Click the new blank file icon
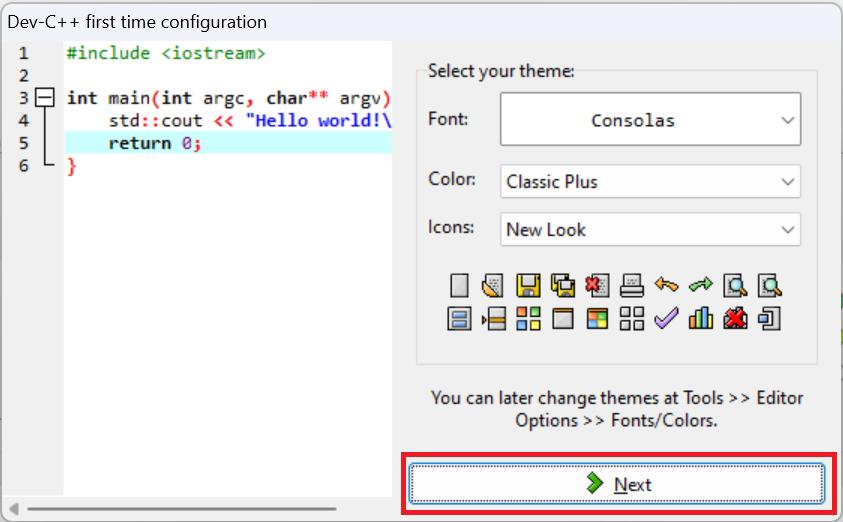Viewport: 843px width, 522px height. coord(459,286)
